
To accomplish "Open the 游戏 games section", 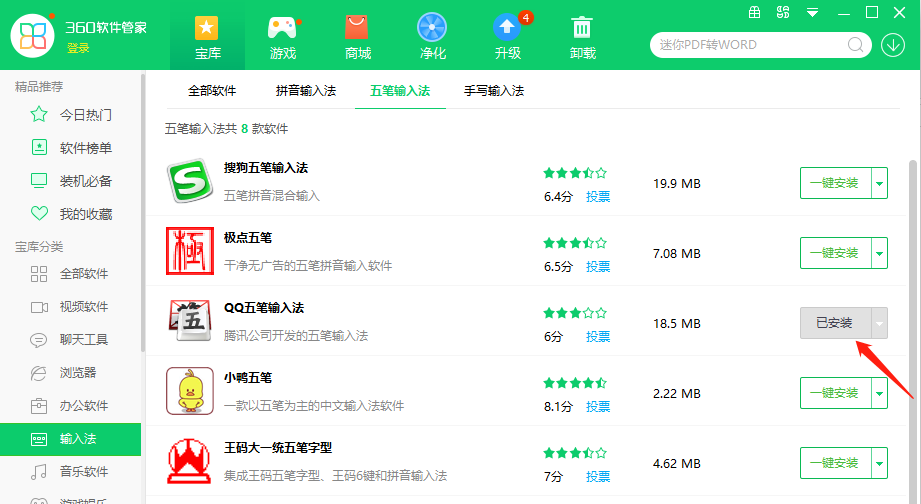I will [283, 38].
